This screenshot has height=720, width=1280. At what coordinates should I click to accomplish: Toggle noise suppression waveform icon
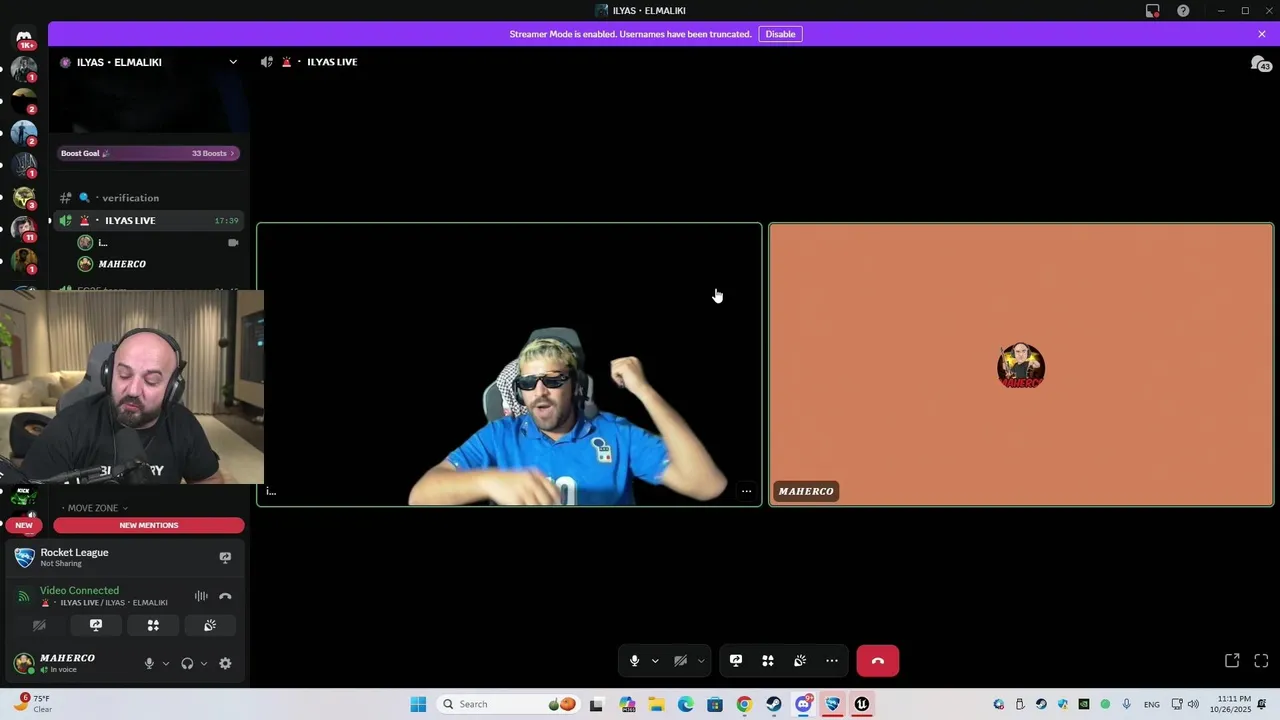click(x=201, y=596)
